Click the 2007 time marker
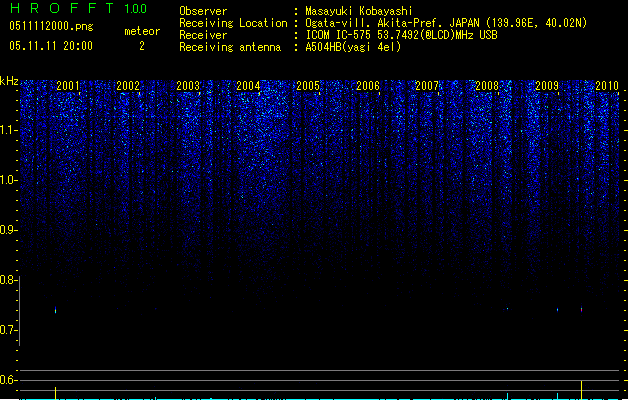This screenshot has height=400, width=629. click(427, 85)
